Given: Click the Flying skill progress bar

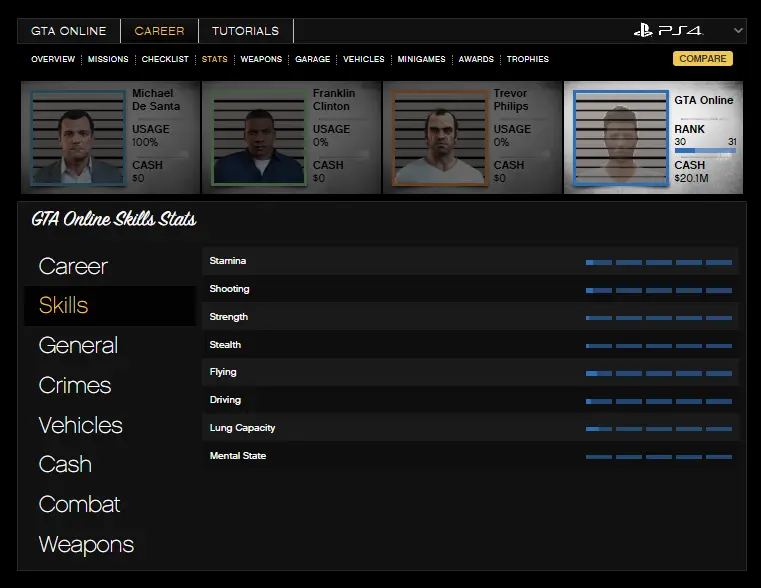Looking at the screenshot, I should 658,373.
